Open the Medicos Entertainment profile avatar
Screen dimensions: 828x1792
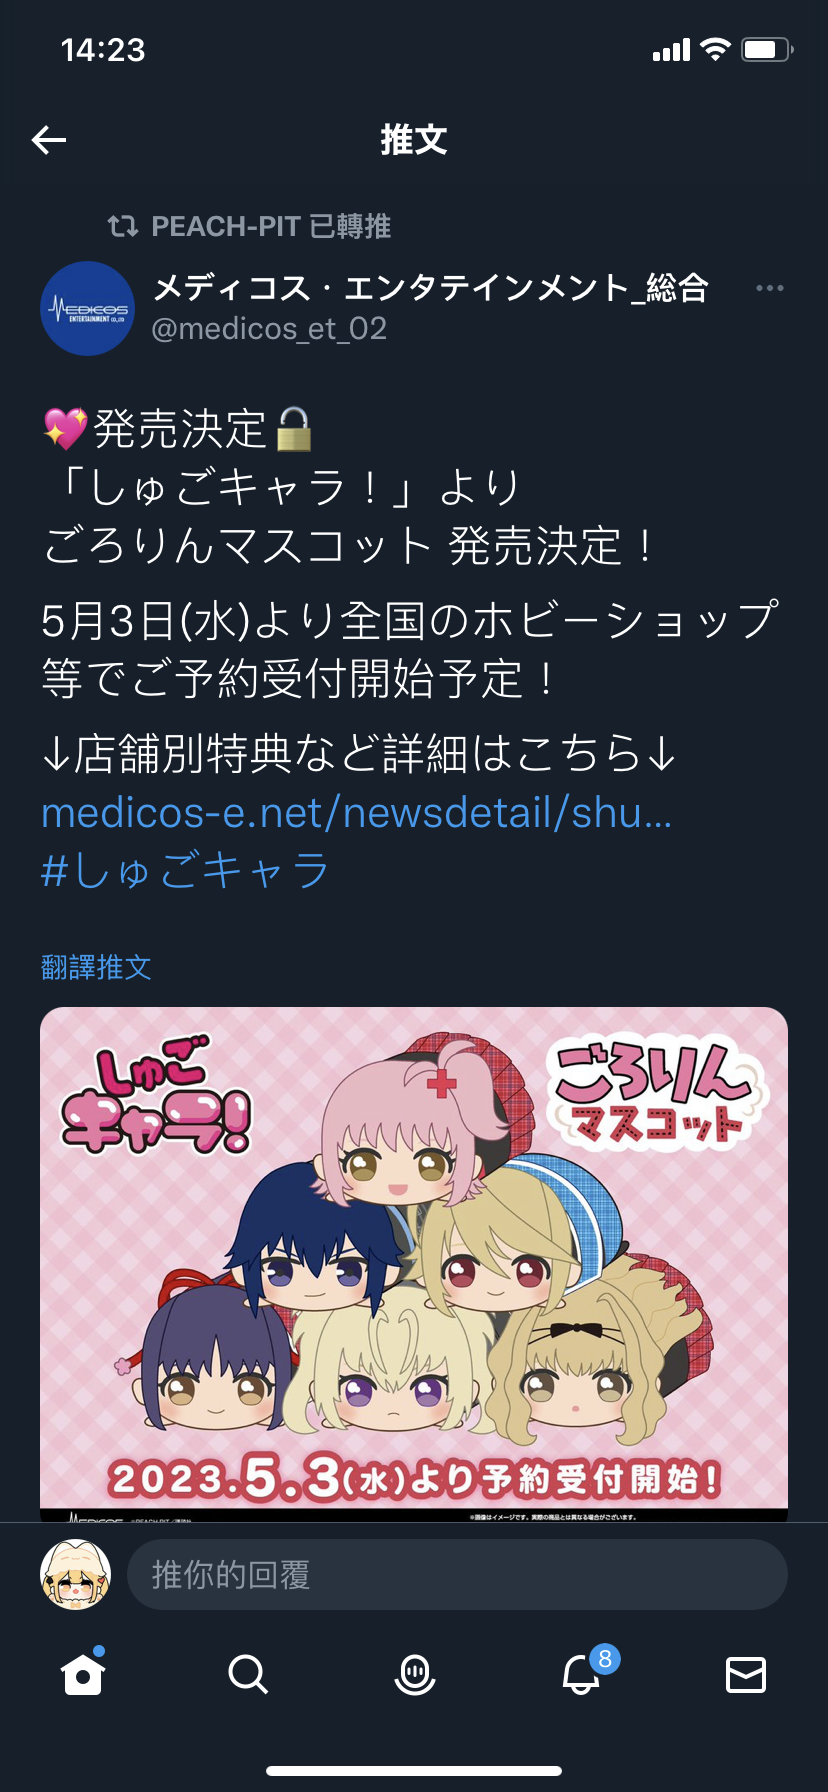88,308
